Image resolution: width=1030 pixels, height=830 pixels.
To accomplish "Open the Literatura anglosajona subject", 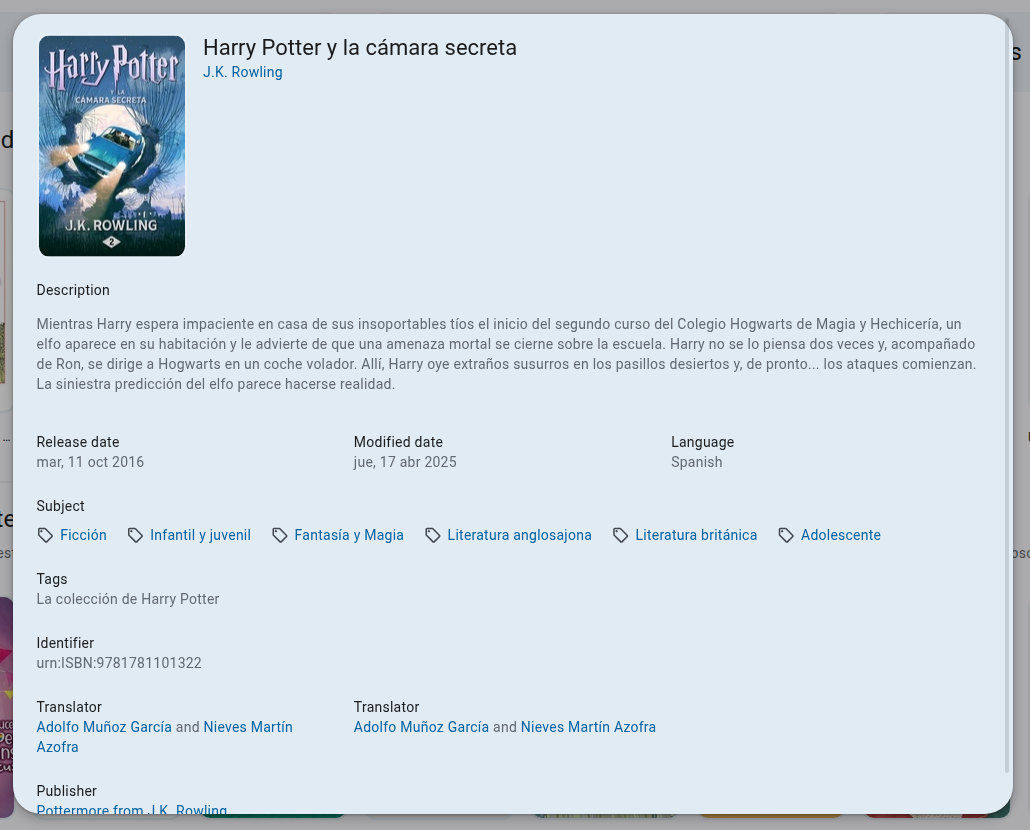I will click(x=519, y=535).
